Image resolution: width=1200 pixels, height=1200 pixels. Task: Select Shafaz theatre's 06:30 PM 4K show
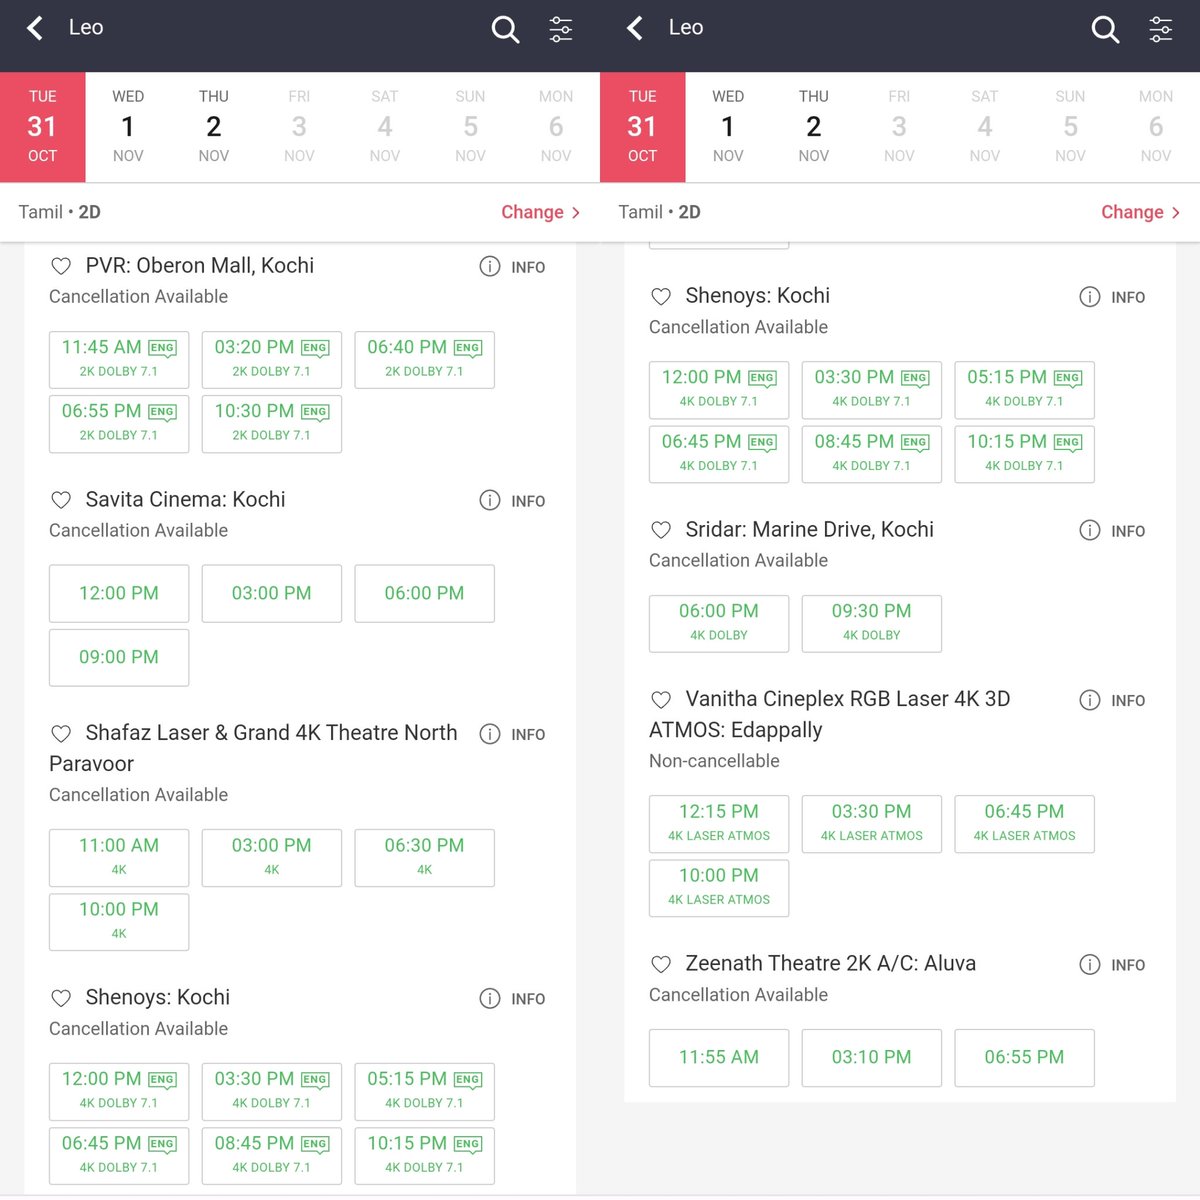pos(425,858)
